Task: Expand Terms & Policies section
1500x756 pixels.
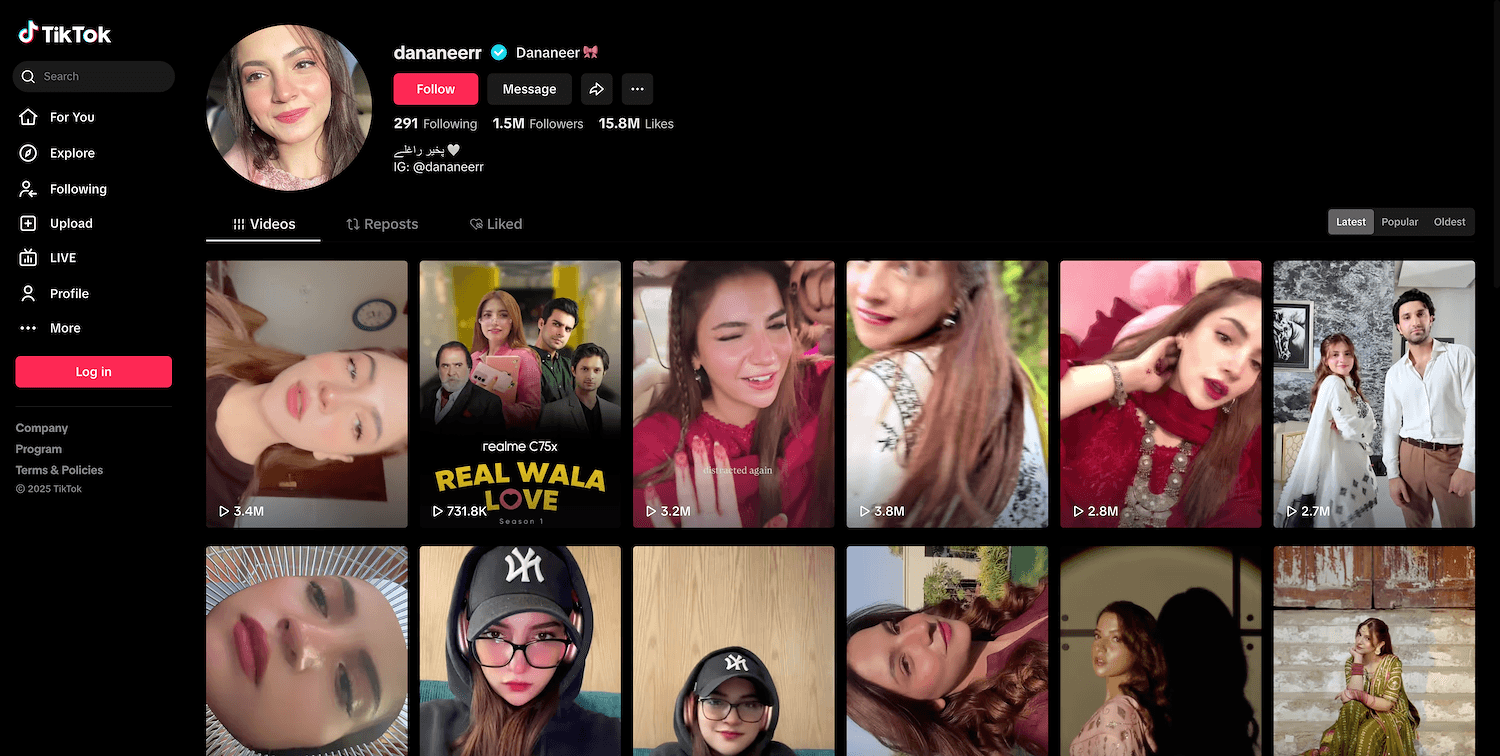Action: point(59,470)
